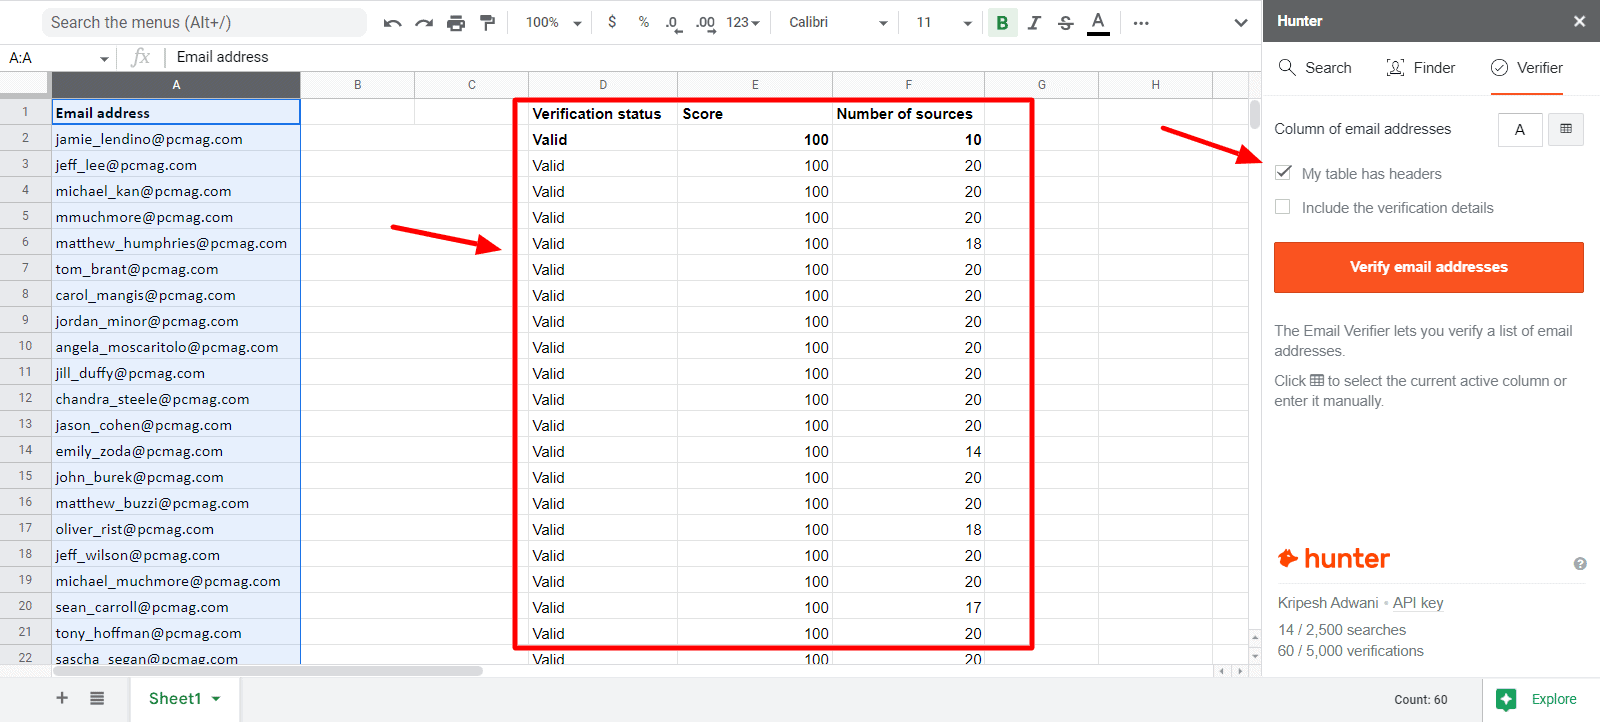Open the zoom 100% dropdown

(x=554, y=23)
